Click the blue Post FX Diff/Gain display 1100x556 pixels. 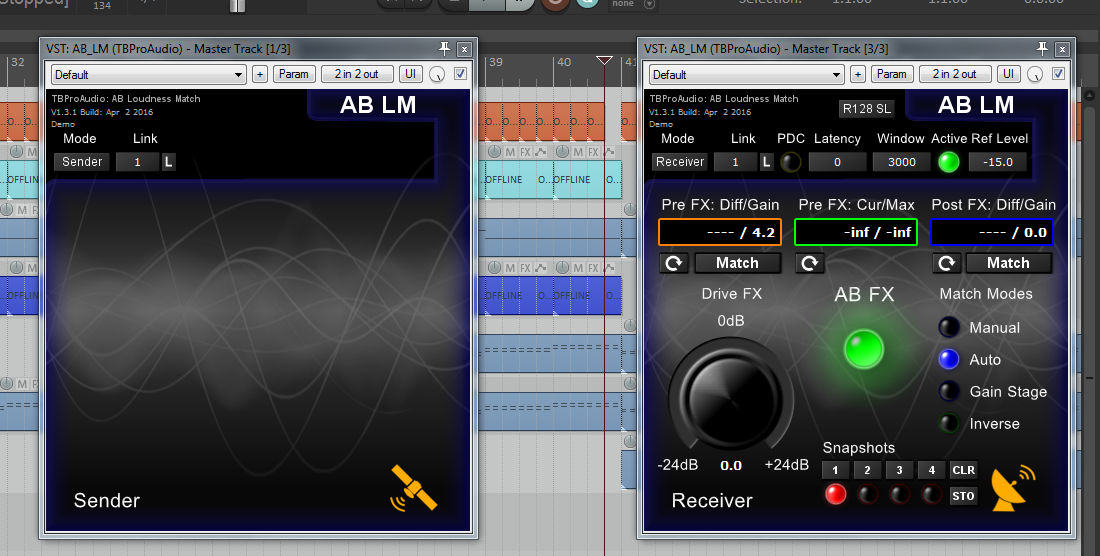[x=992, y=232]
